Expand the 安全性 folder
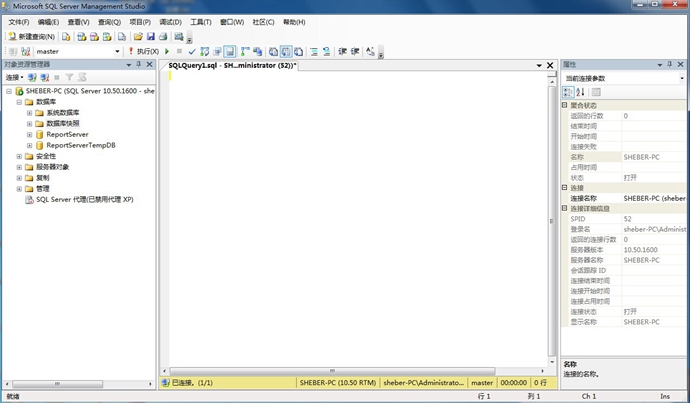This screenshot has height=403, width=690. point(19,156)
